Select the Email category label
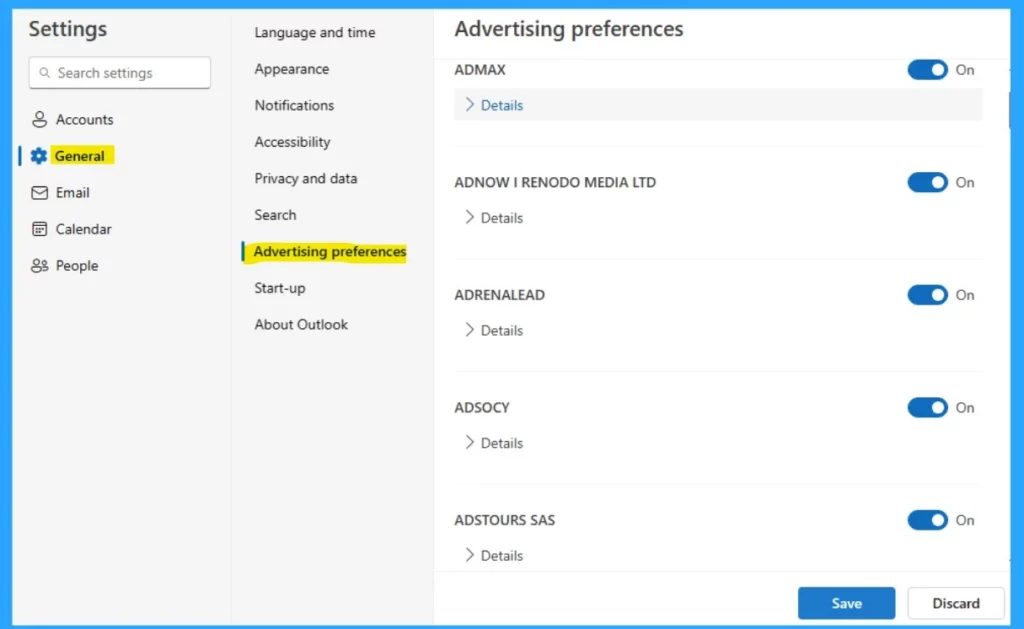Viewport: 1024px width, 629px height. [x=72, y=192]
